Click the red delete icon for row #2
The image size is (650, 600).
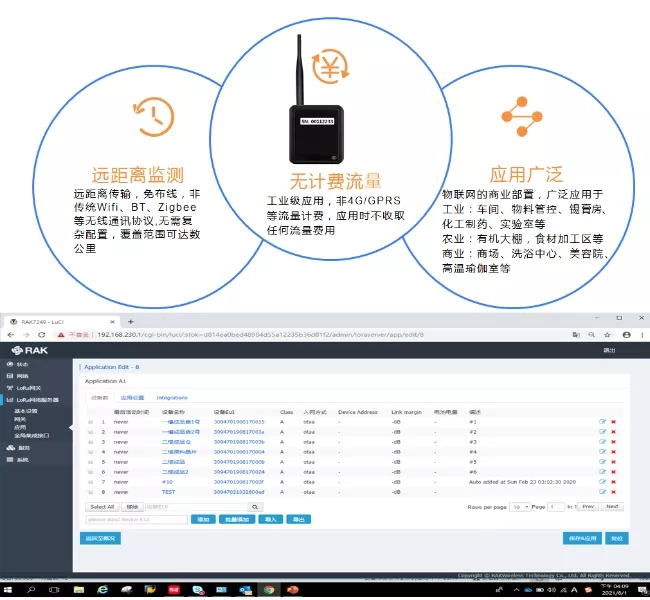click(x=614, y=432)
